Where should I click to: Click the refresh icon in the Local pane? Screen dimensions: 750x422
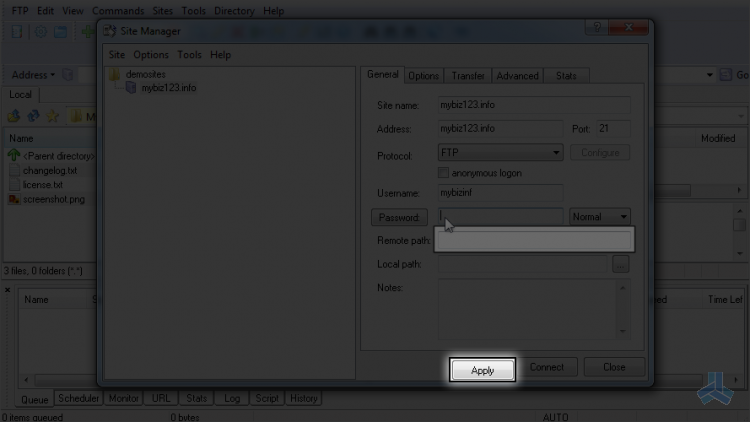[32, 117]
